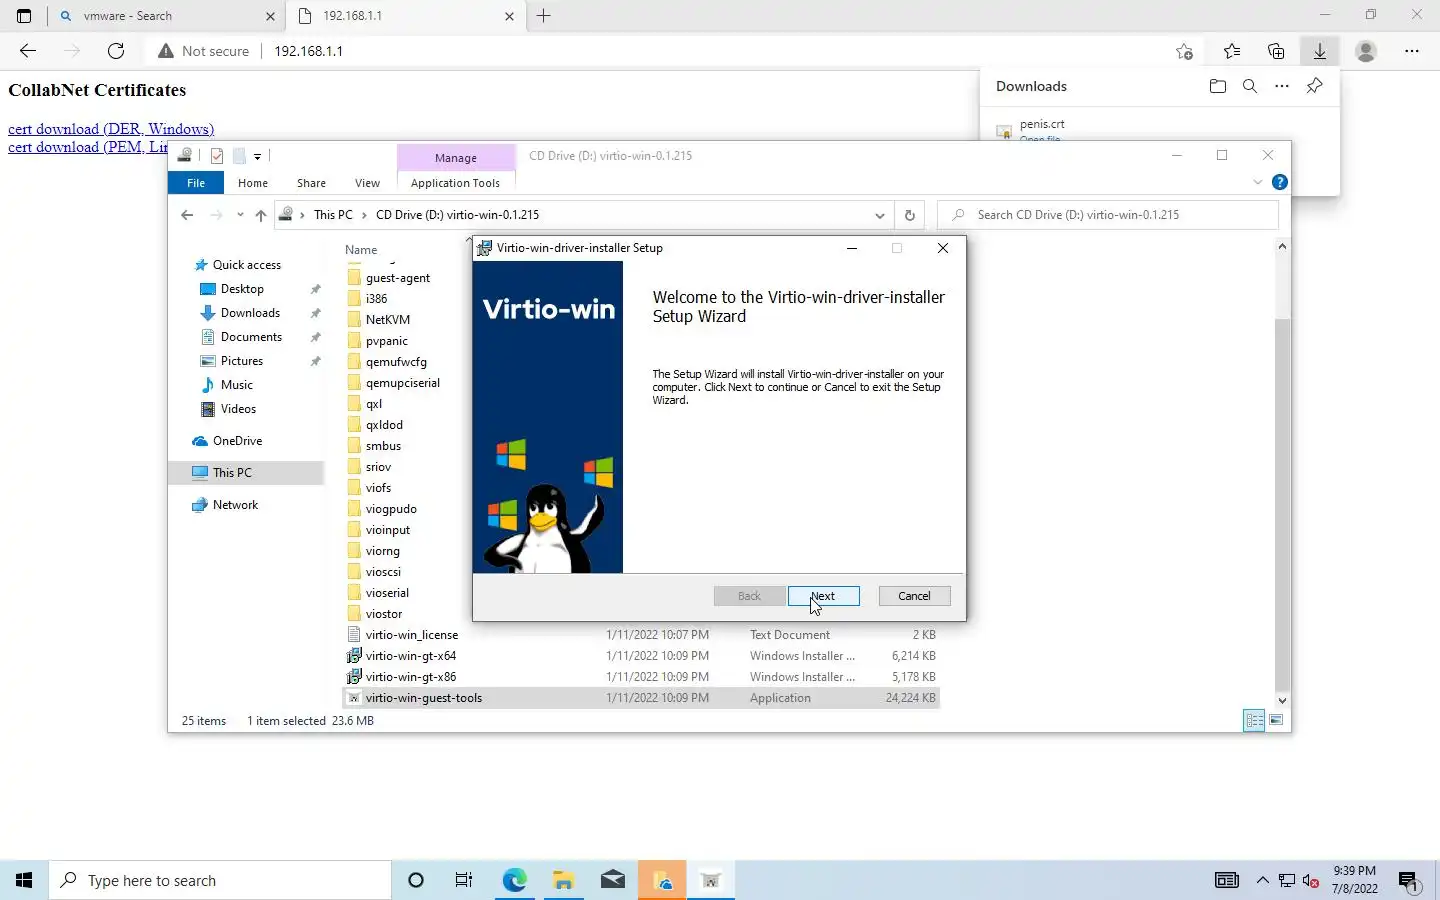
Task: Select the virtio-win-gt-x64 installer file
Action: tap(411, 656)
